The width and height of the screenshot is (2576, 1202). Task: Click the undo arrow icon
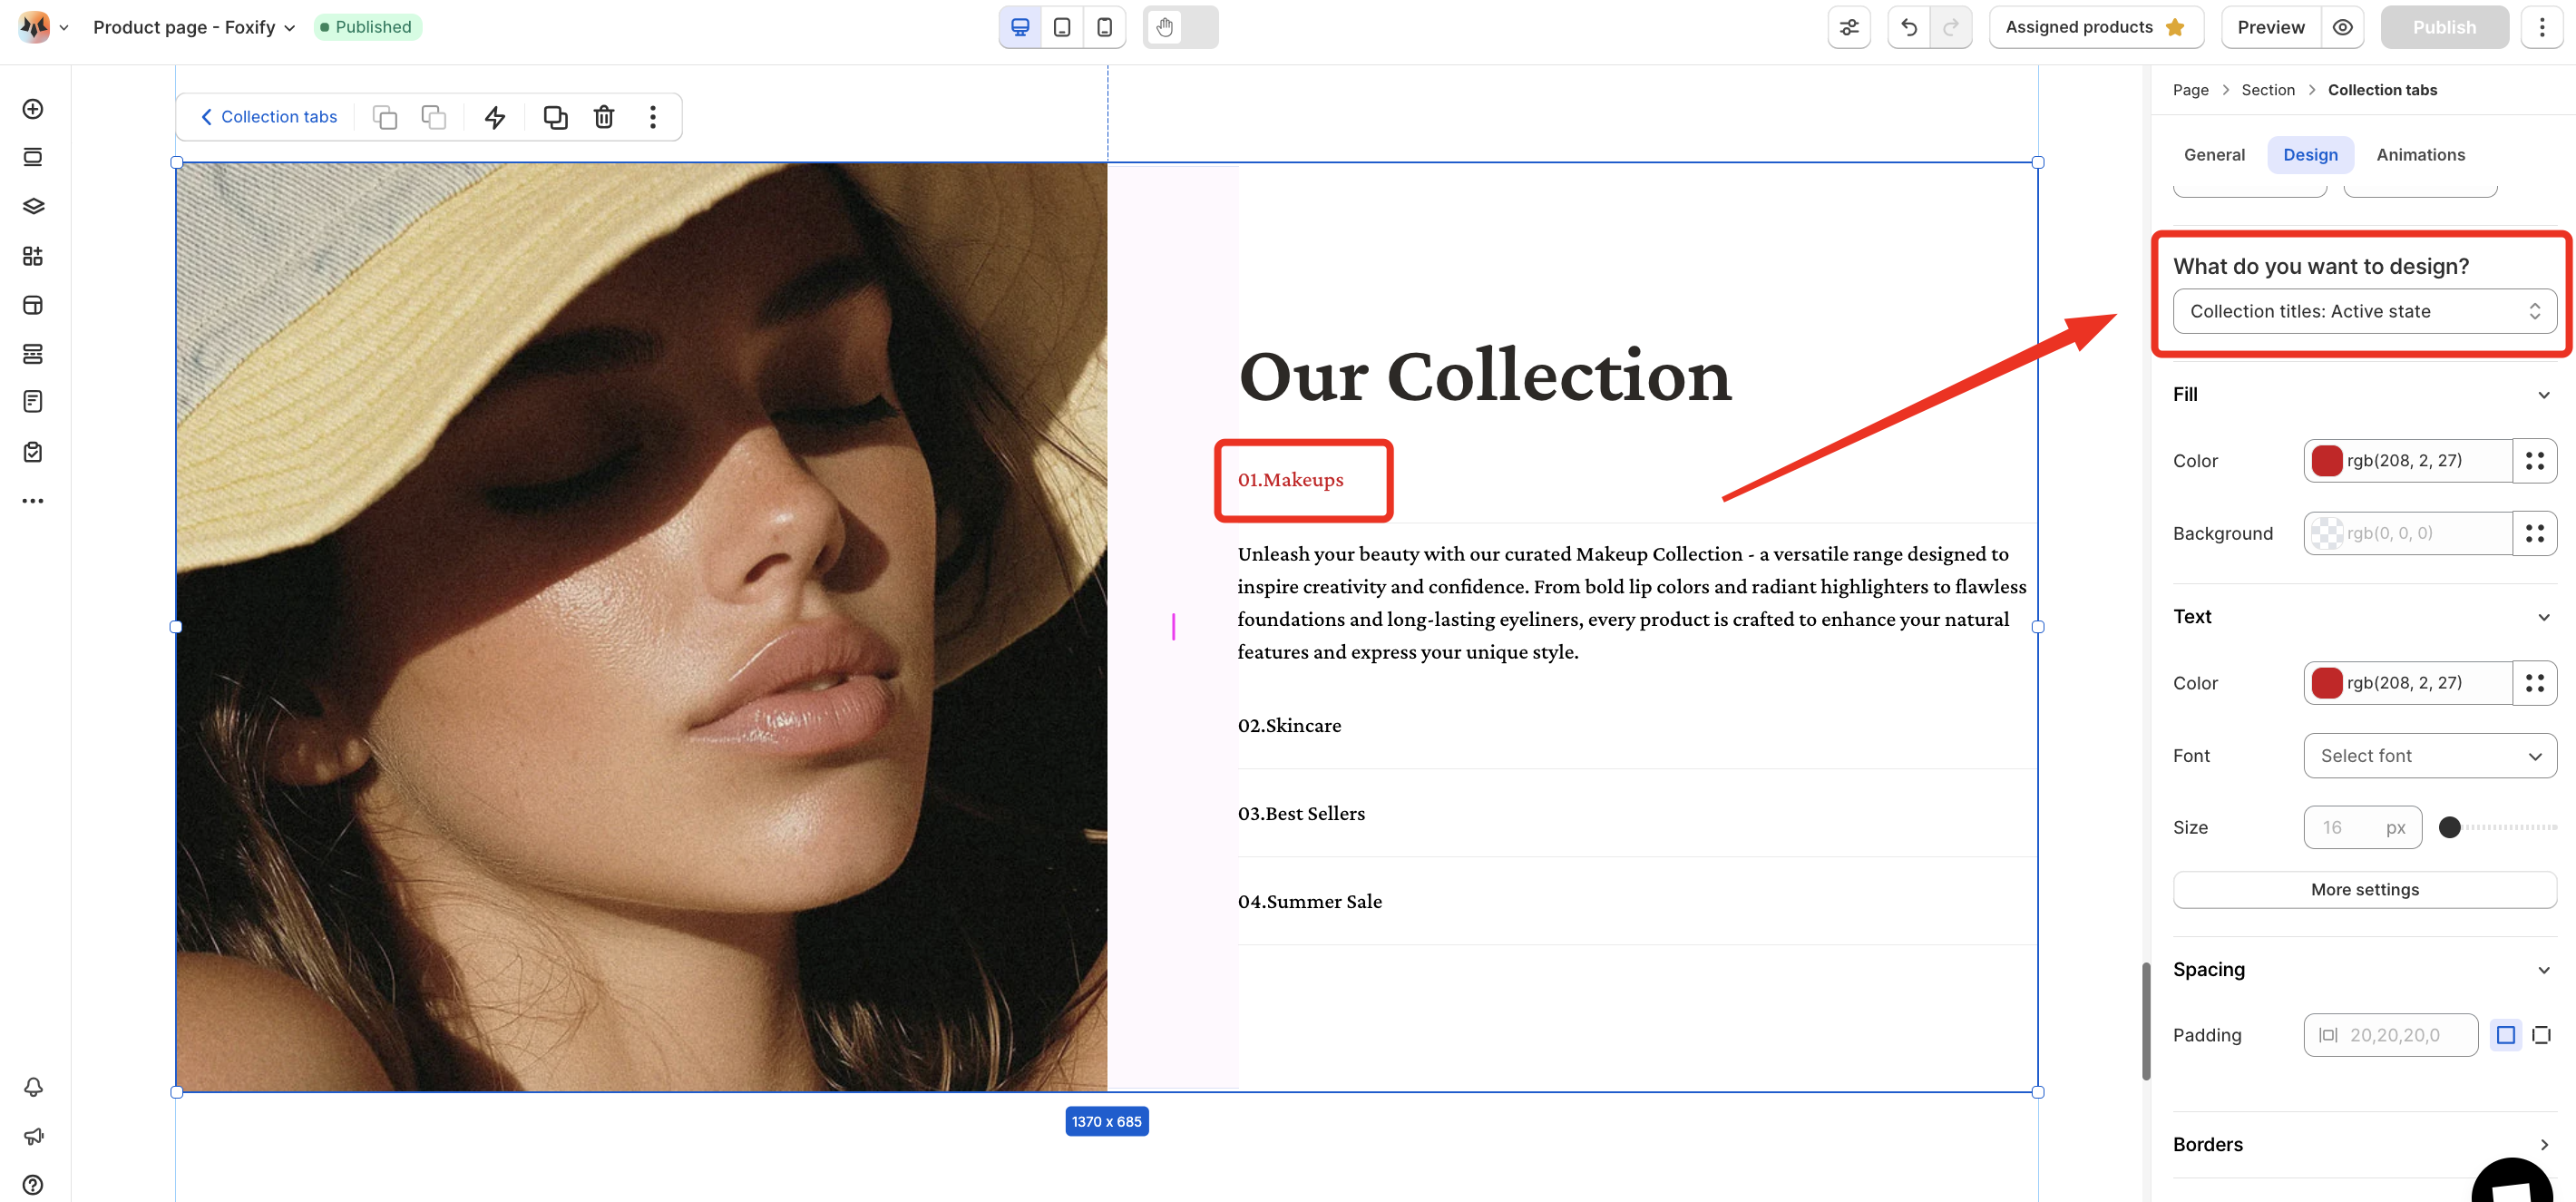click(1908, 27)
